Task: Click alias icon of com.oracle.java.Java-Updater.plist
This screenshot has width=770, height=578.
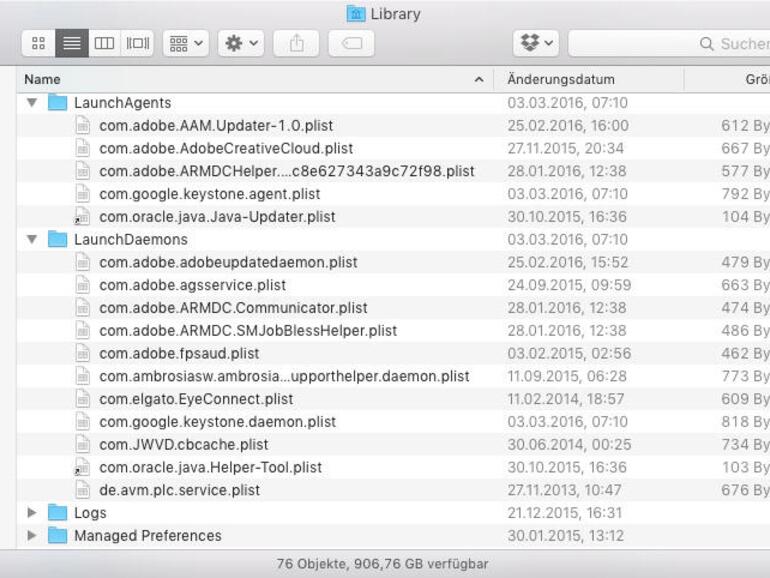Action: pyautogui.click(x=82, y=217)
